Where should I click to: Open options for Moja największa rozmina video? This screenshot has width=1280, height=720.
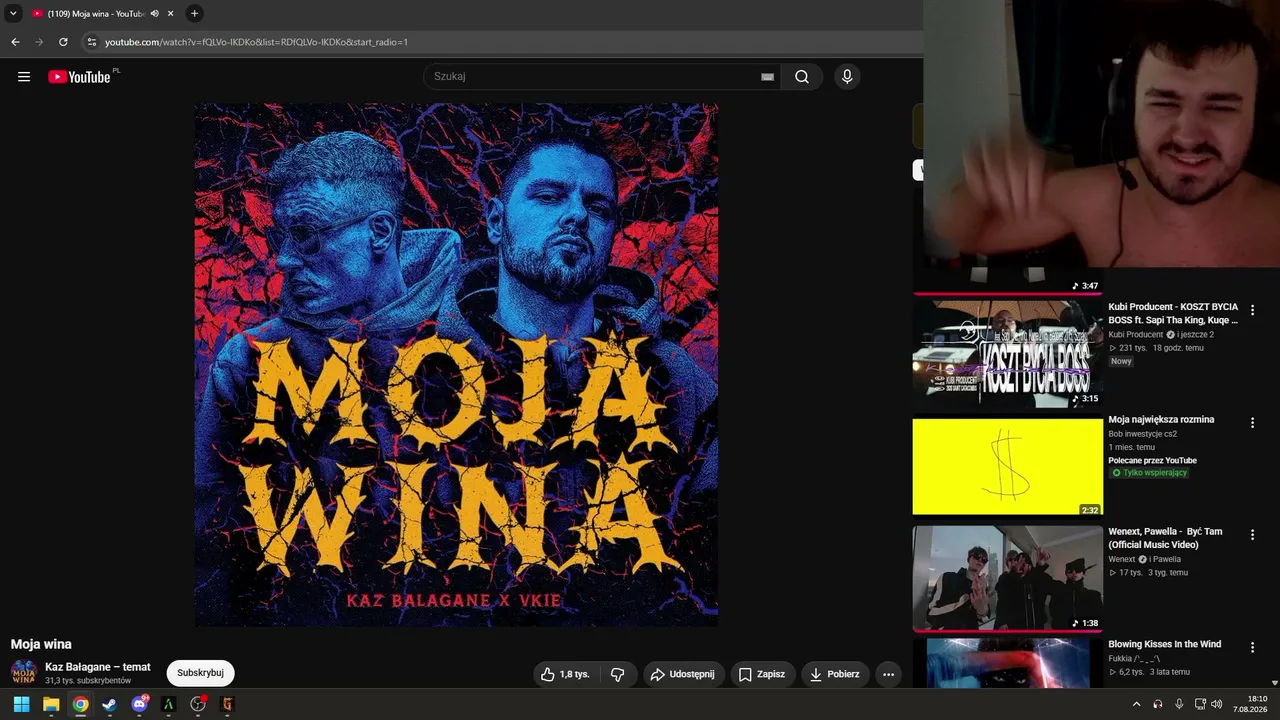click(1252, 423)
